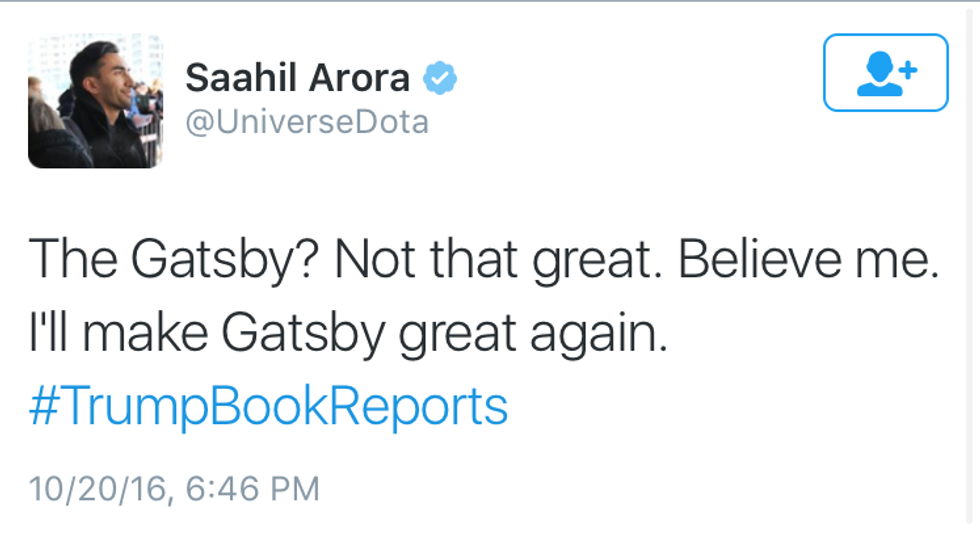Open the #TrumpBookReports hashtag

click(268, 408)
